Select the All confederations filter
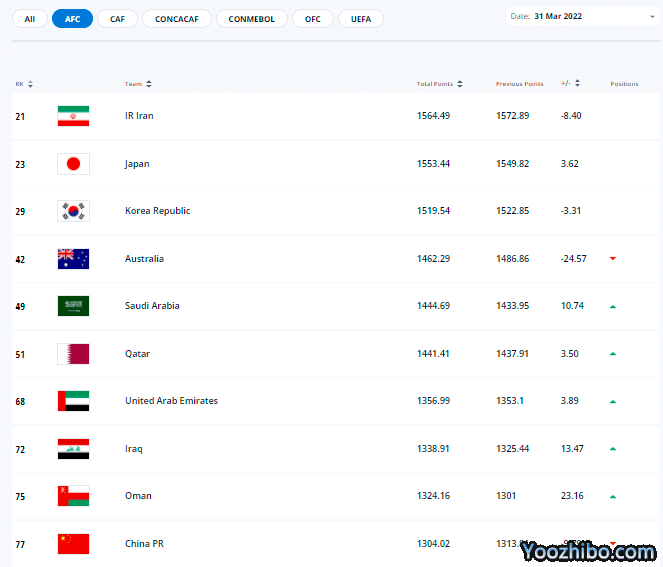Image resolution: width=663 pixels, height=567 pixels. tap(29, 19)
